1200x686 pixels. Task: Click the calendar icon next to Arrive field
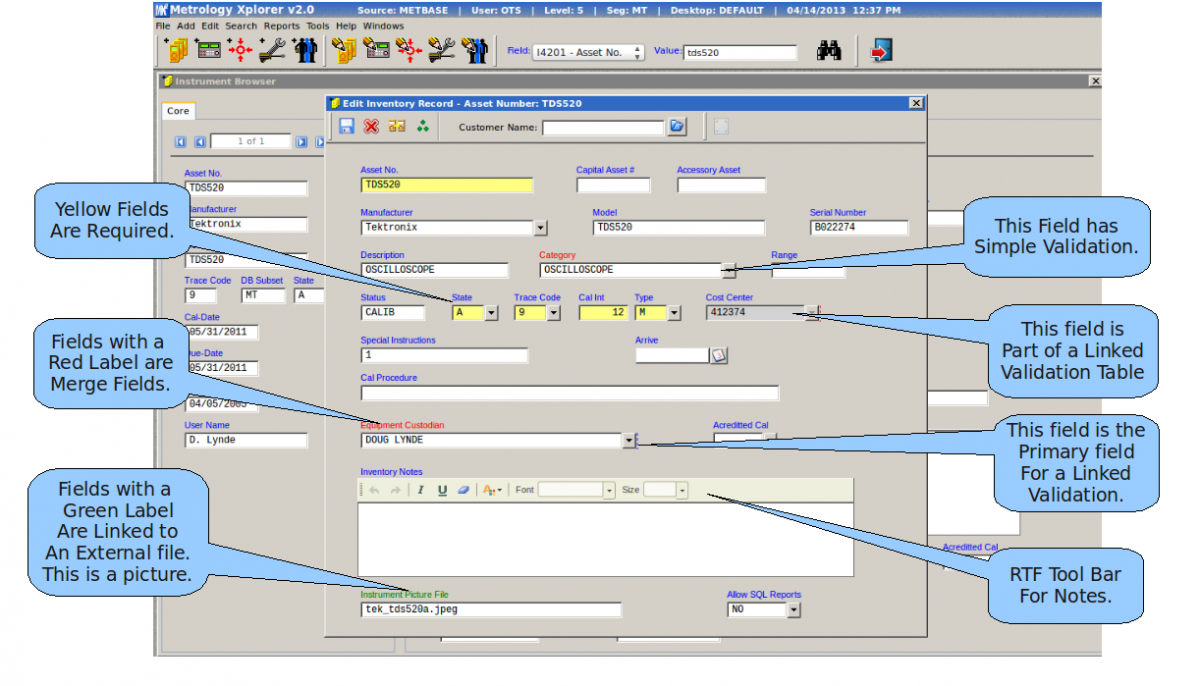[718, 355]
